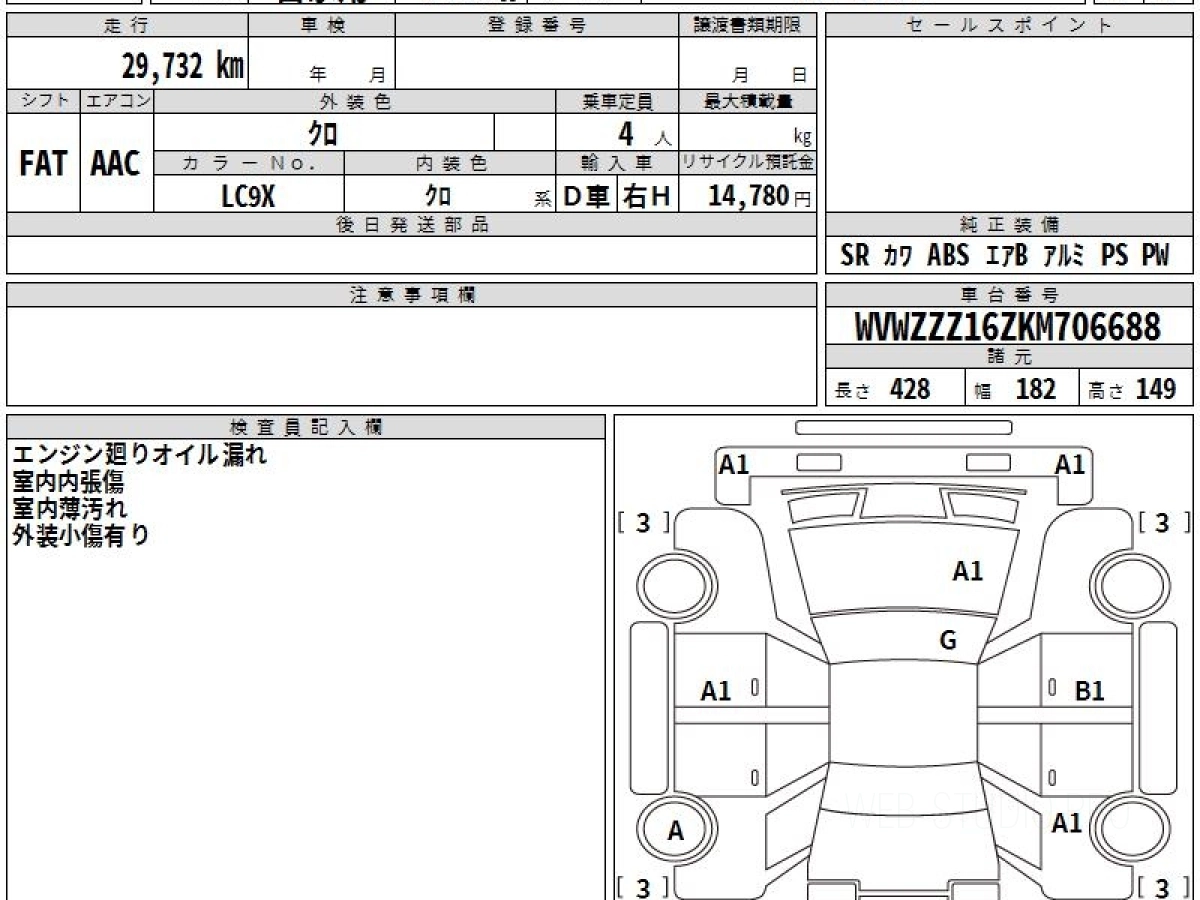Select the D車 import value

[x=587, y=197]
